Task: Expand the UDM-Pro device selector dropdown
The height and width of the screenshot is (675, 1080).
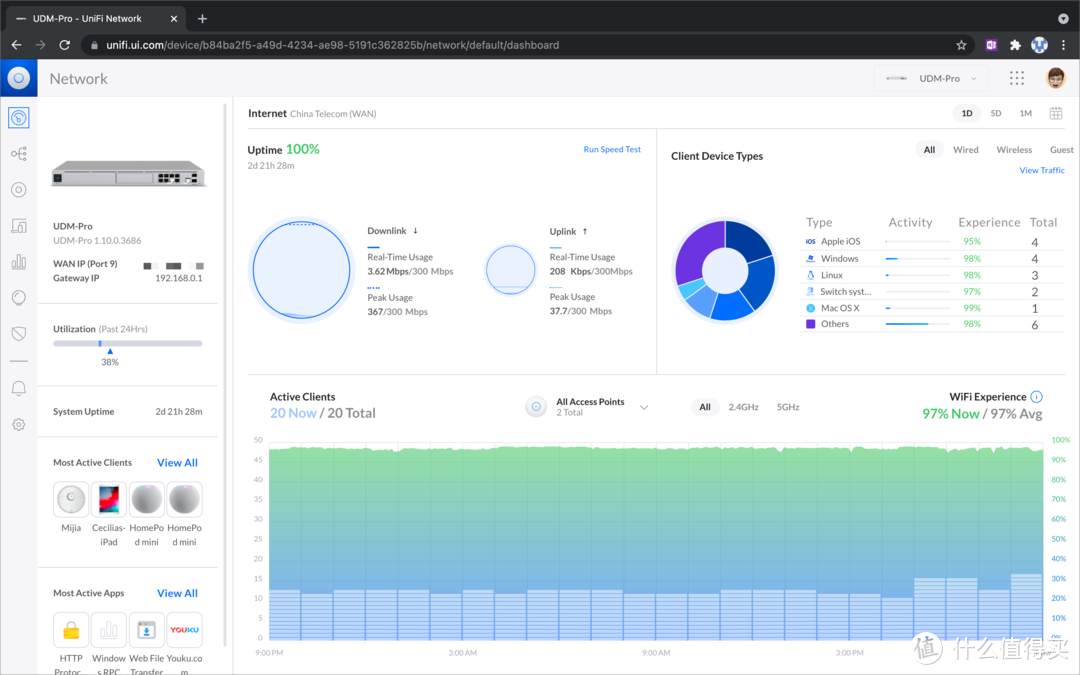Action: click(x=931, y=79)
